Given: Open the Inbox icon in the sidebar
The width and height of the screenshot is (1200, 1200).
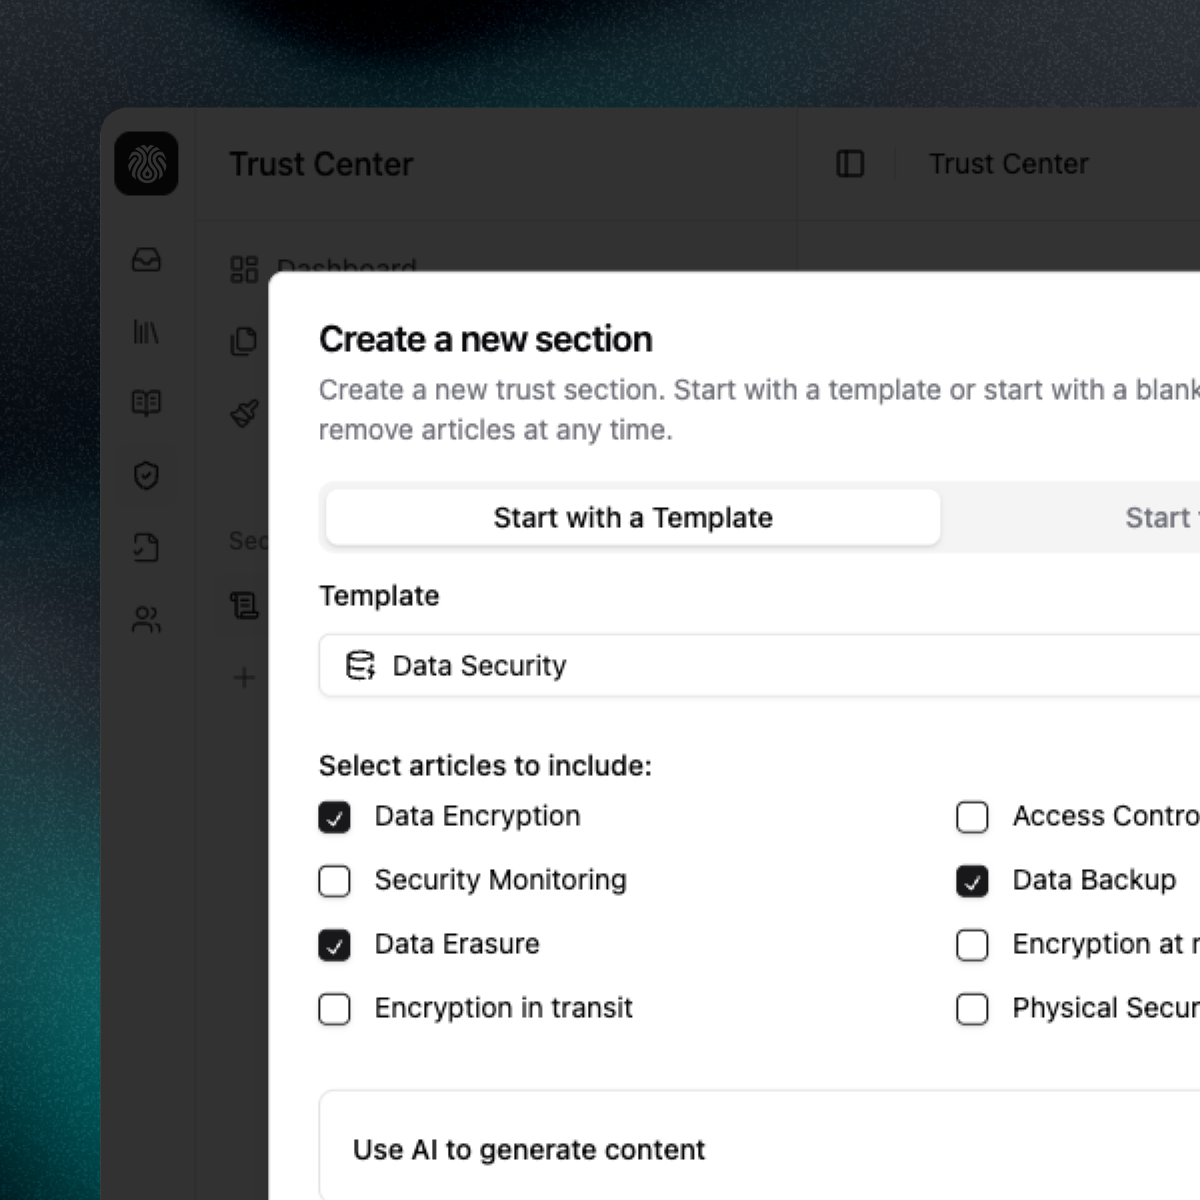Looking at the screenshot, I should point(146,262).
